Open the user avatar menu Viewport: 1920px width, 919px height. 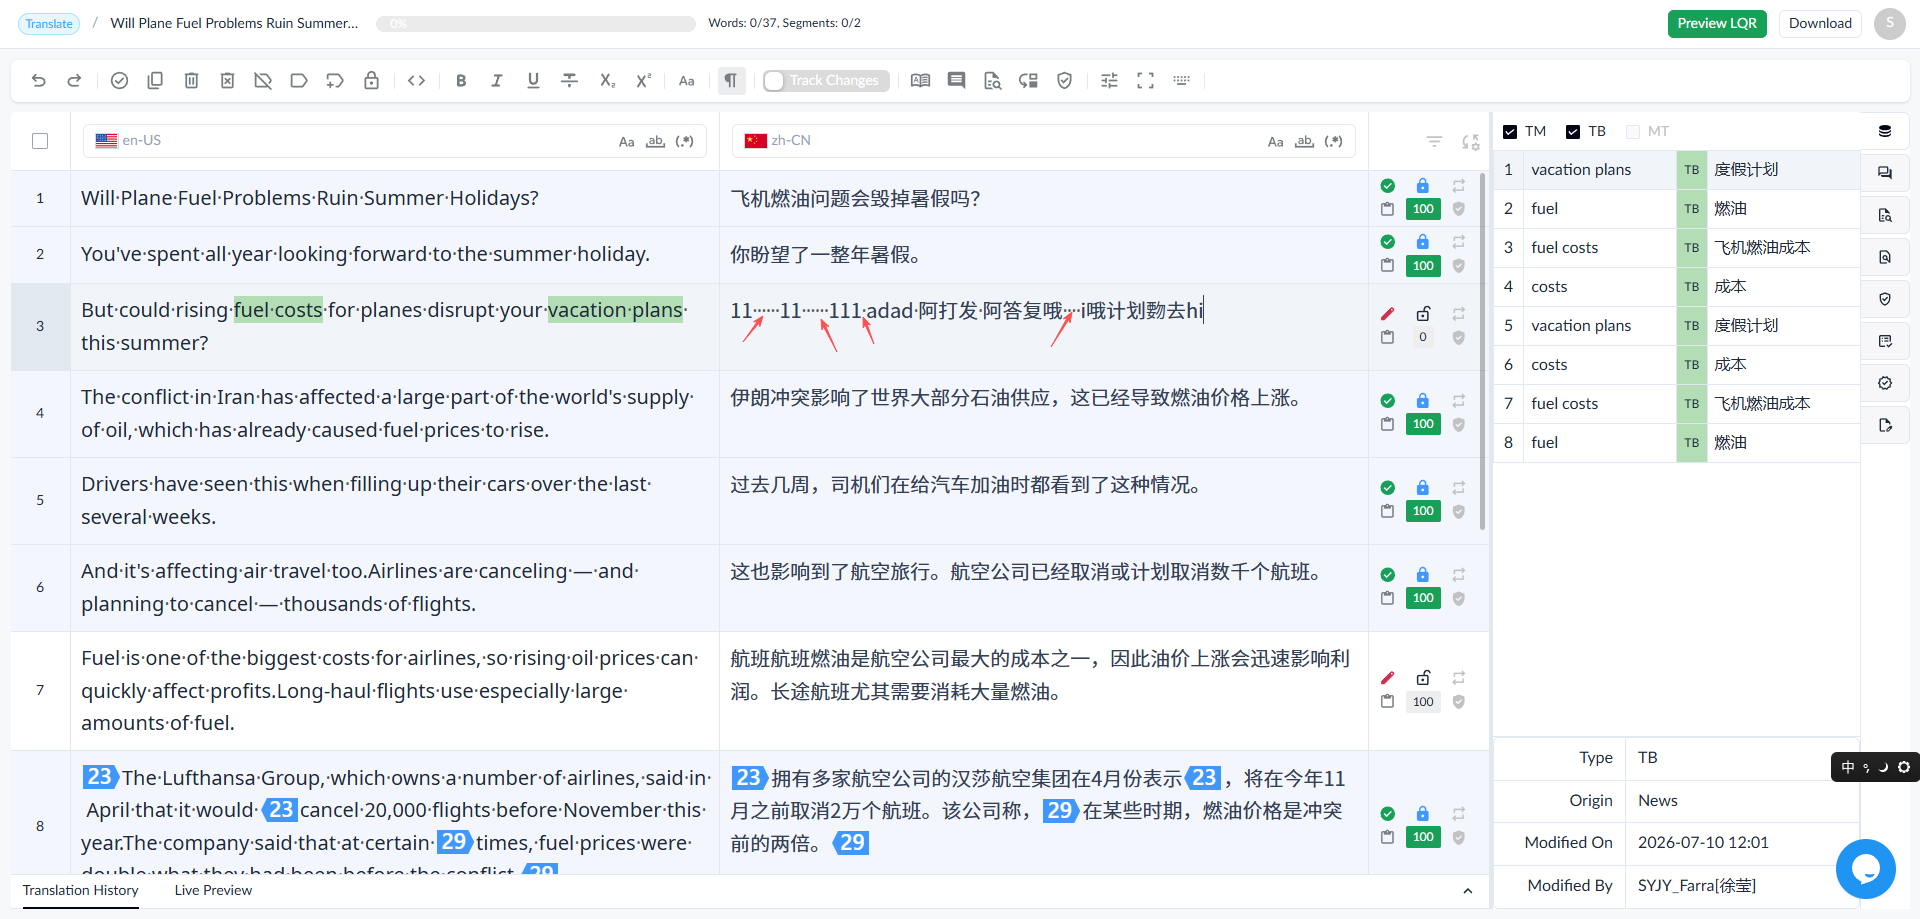(x=1889, y=23)
